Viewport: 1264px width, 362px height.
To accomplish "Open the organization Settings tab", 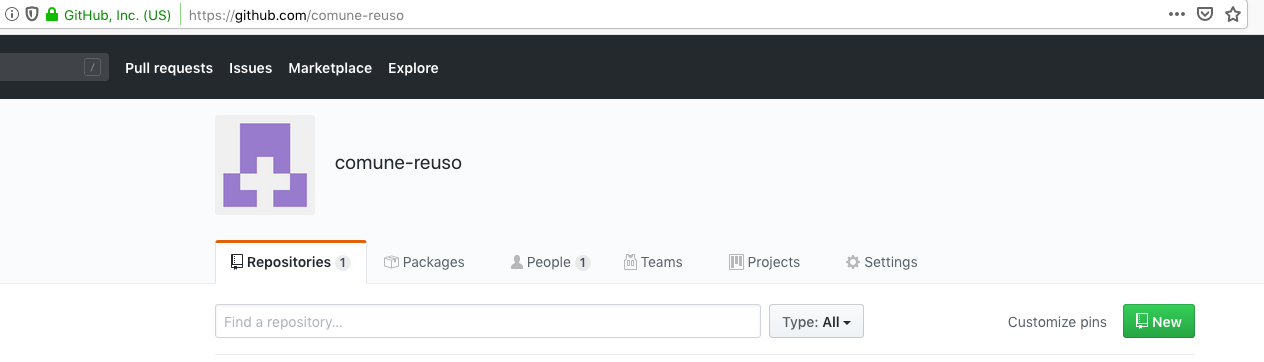I will (881, 262).
